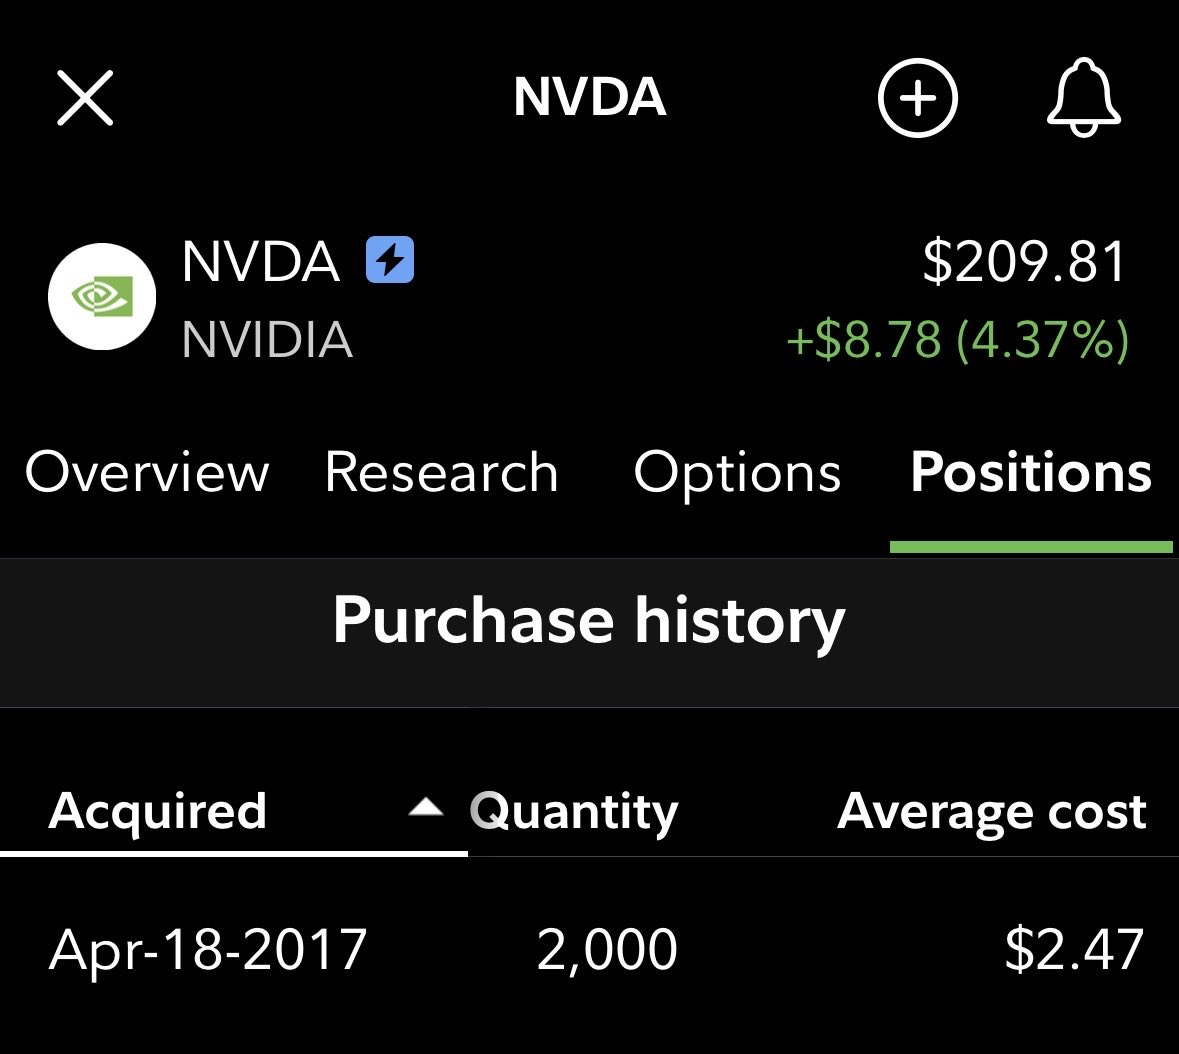The width and height of the screenshot is (1179, 1054).
Task: Tap the 2,000 quantity value
Action: click(x=607, y=949)
